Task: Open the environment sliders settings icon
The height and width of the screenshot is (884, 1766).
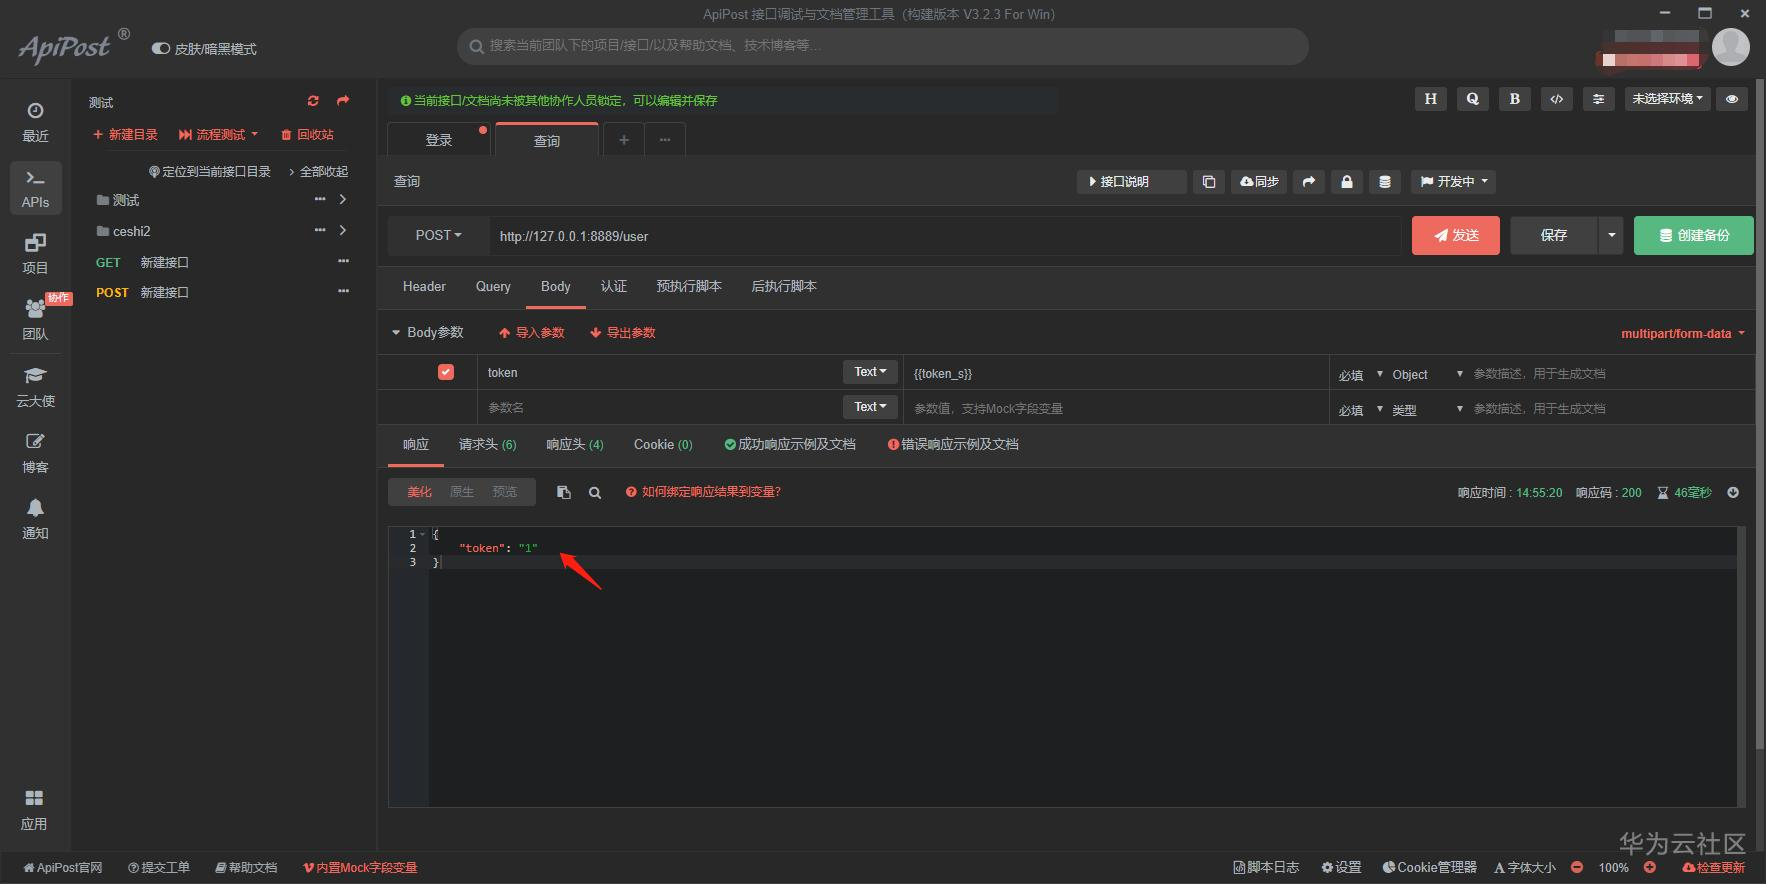Action: click(1599, 99)
